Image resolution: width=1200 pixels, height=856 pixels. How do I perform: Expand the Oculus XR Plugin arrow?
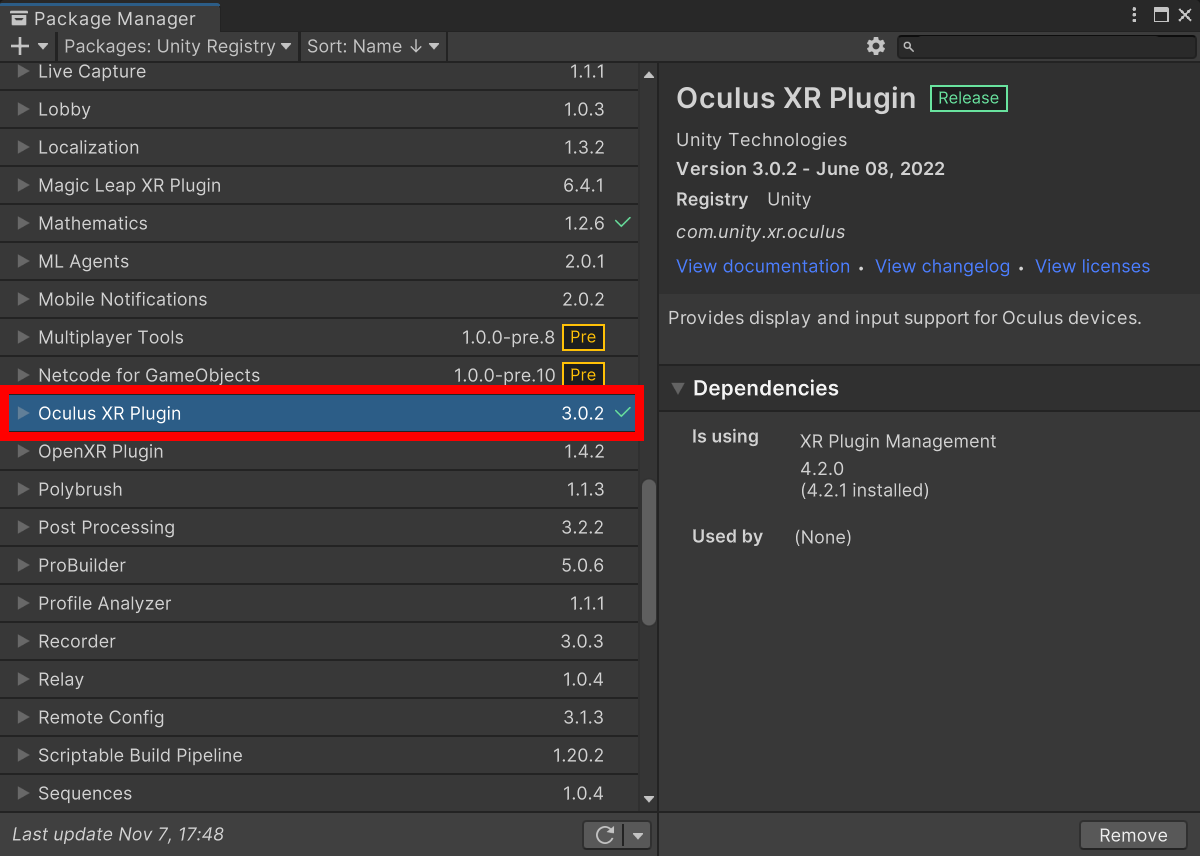click(23, 413)
